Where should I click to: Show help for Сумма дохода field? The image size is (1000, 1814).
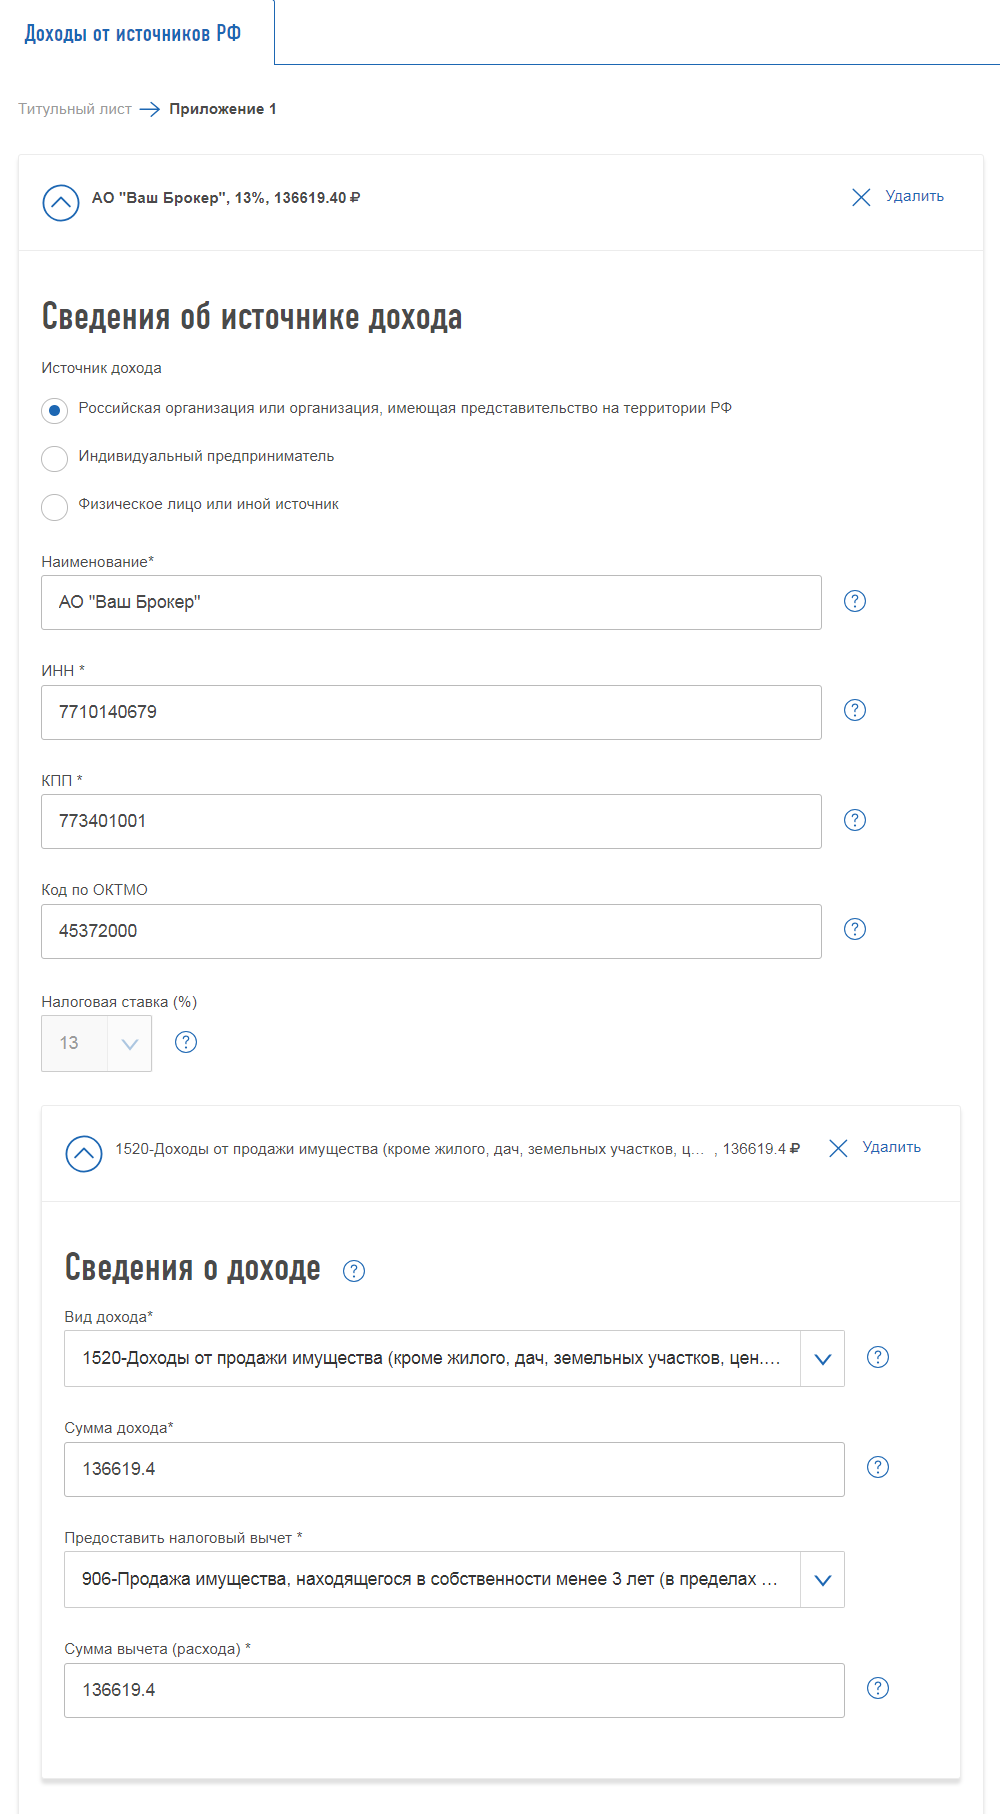pos(878,1467)
